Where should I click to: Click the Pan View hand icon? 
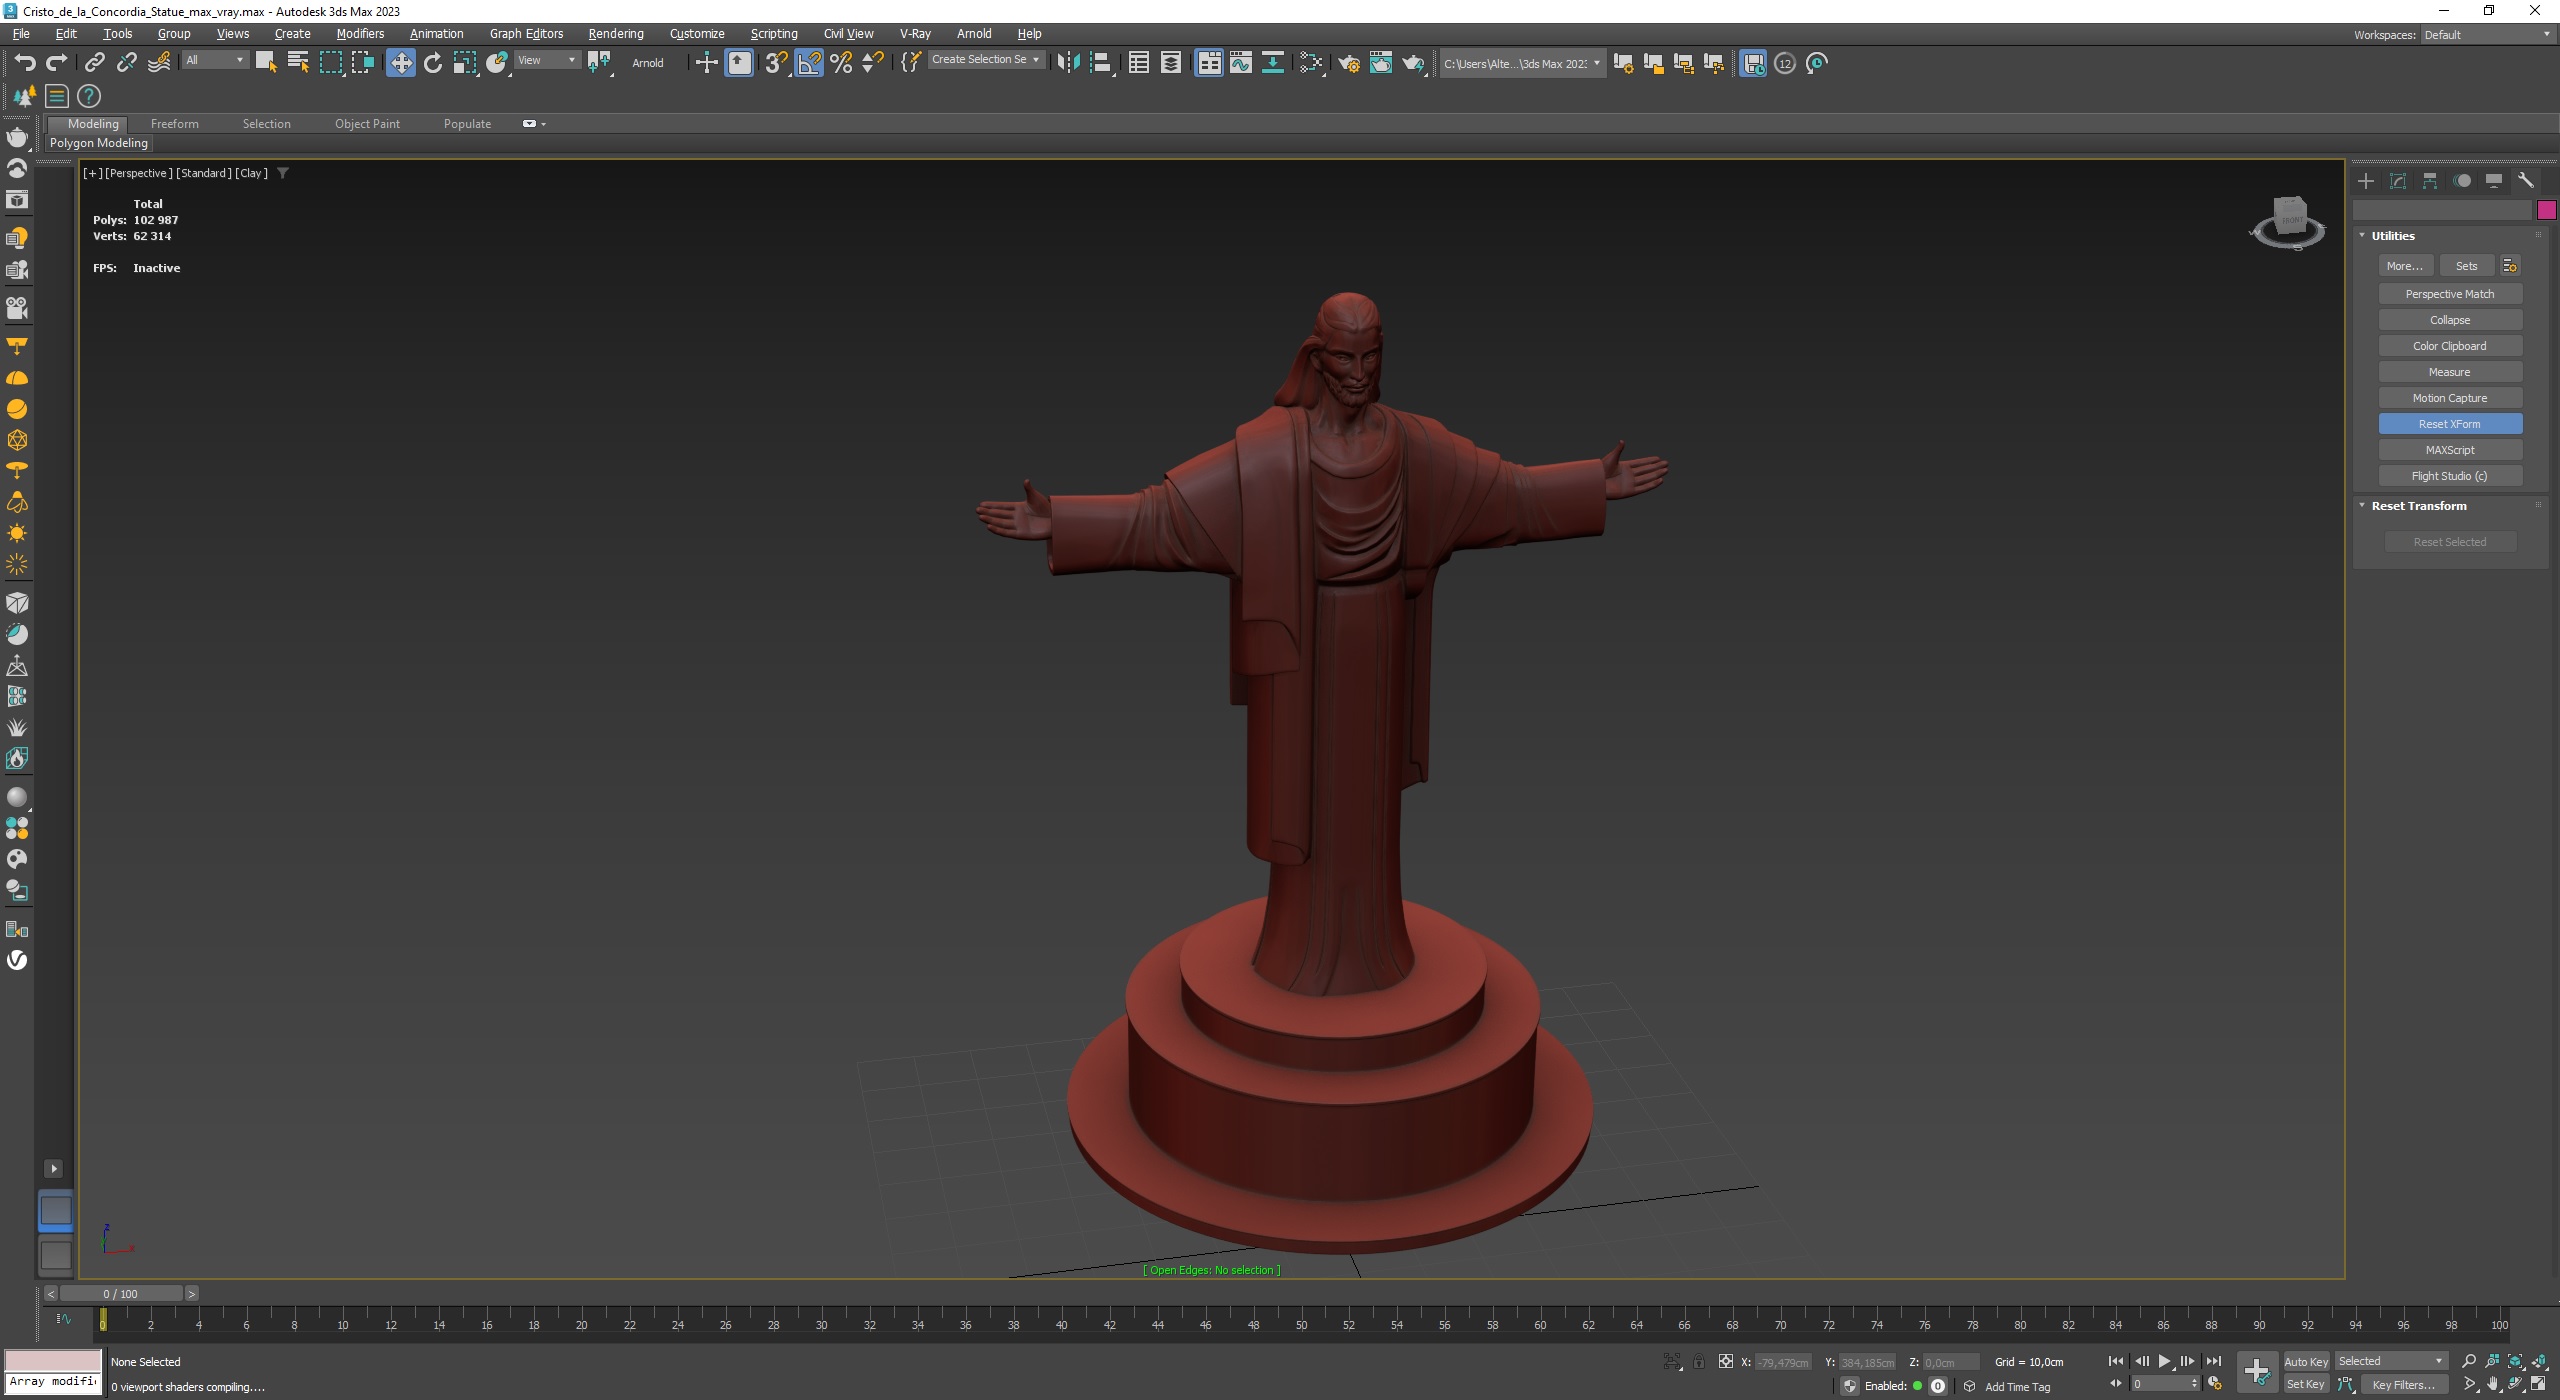click(2493, 1384)
